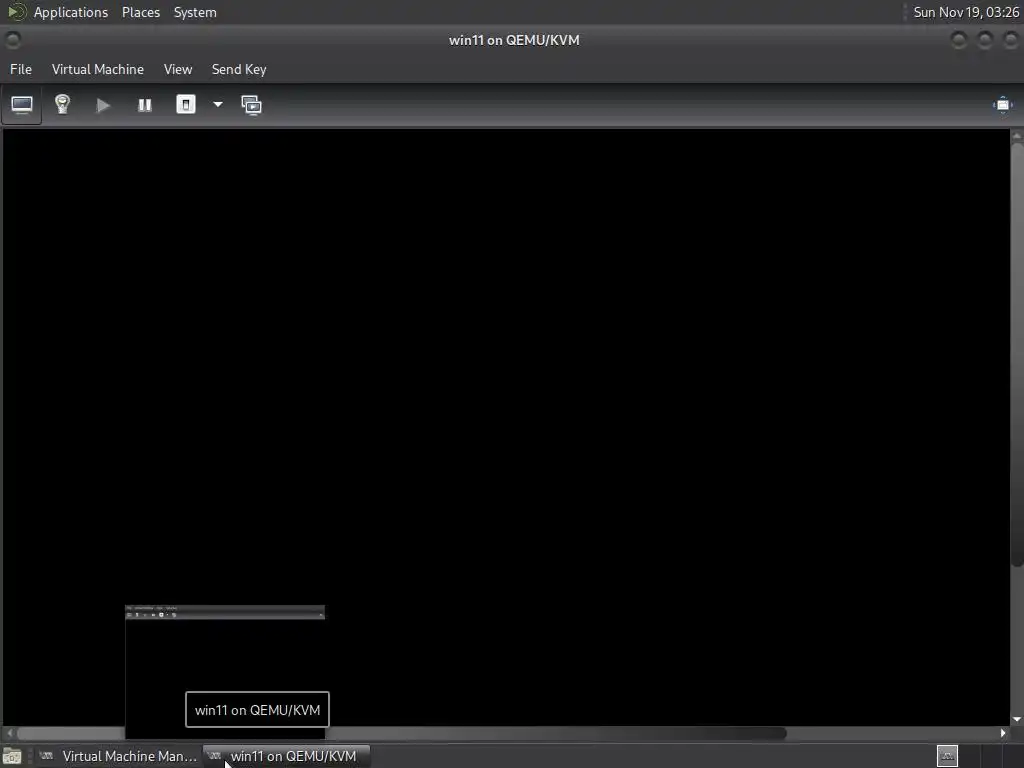Show the graphical console view
1024x768 pixels.
coord(22,104)
